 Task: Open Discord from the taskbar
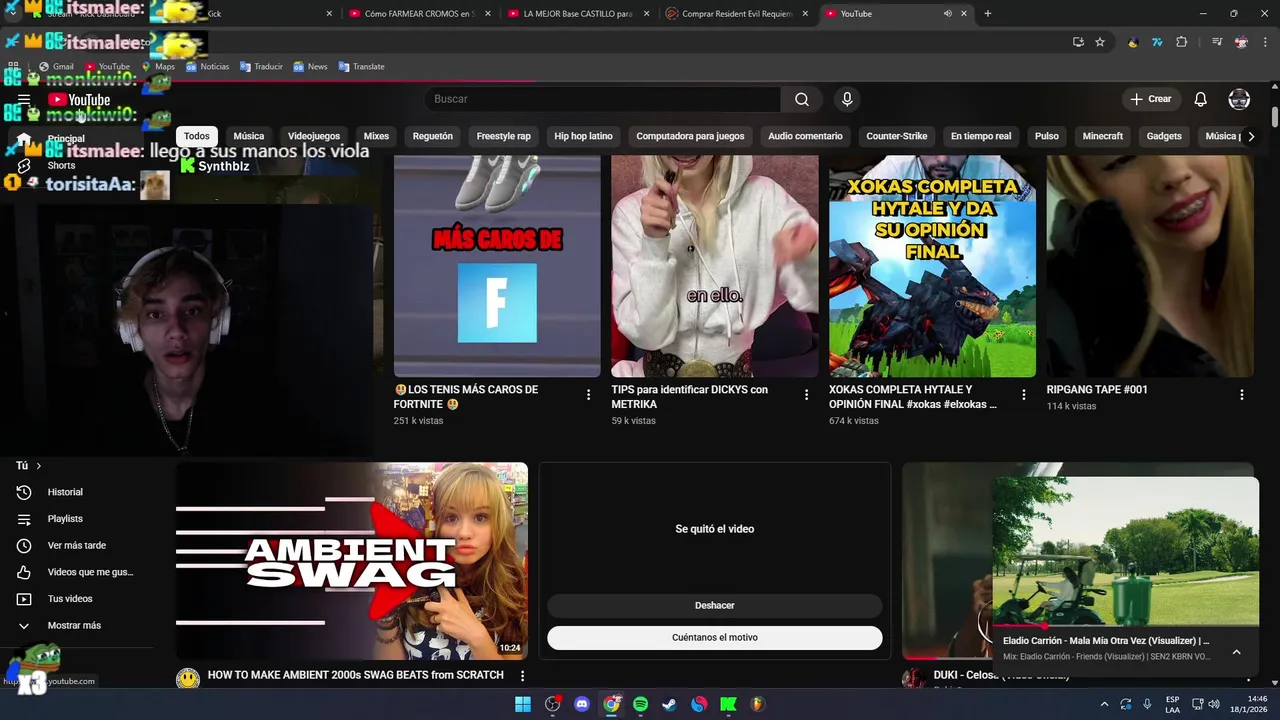tap(582, 704)
